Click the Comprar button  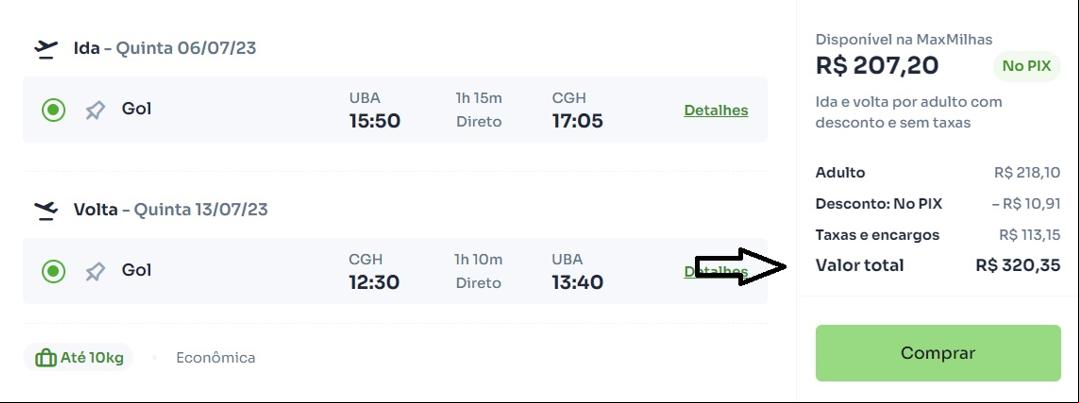(x=938, y=353)
